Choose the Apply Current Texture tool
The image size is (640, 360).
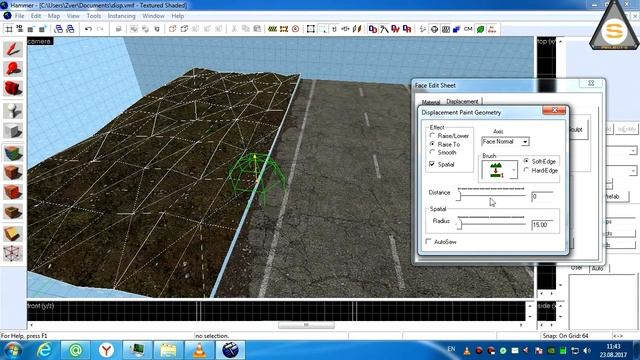click(x=13, y=173)
